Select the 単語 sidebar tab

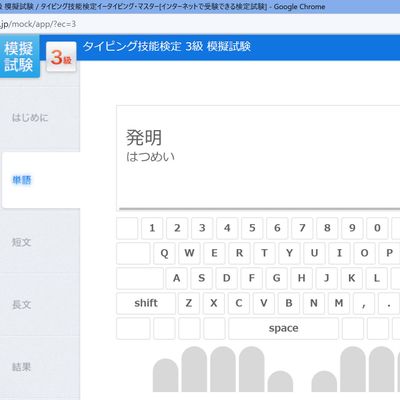click(x=41, y=180)
